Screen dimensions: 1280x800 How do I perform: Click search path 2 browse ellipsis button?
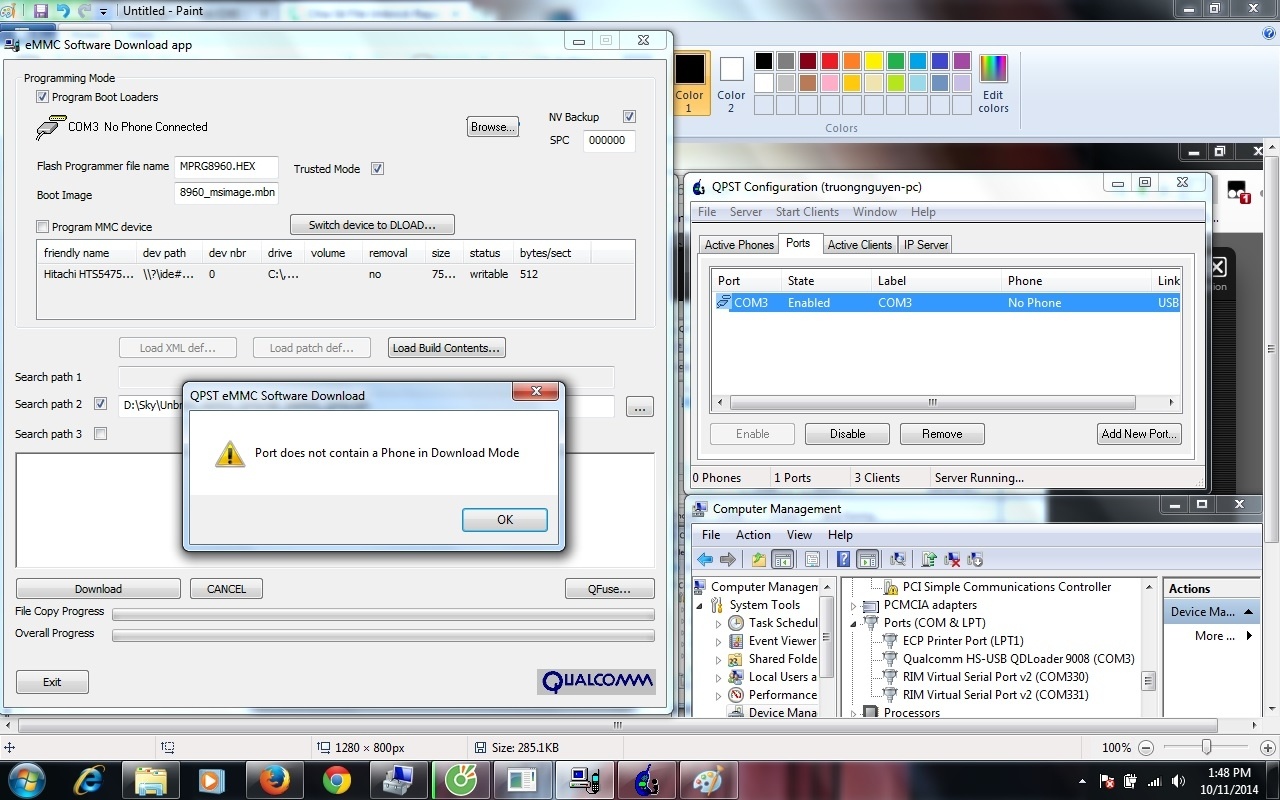(640, 407)
